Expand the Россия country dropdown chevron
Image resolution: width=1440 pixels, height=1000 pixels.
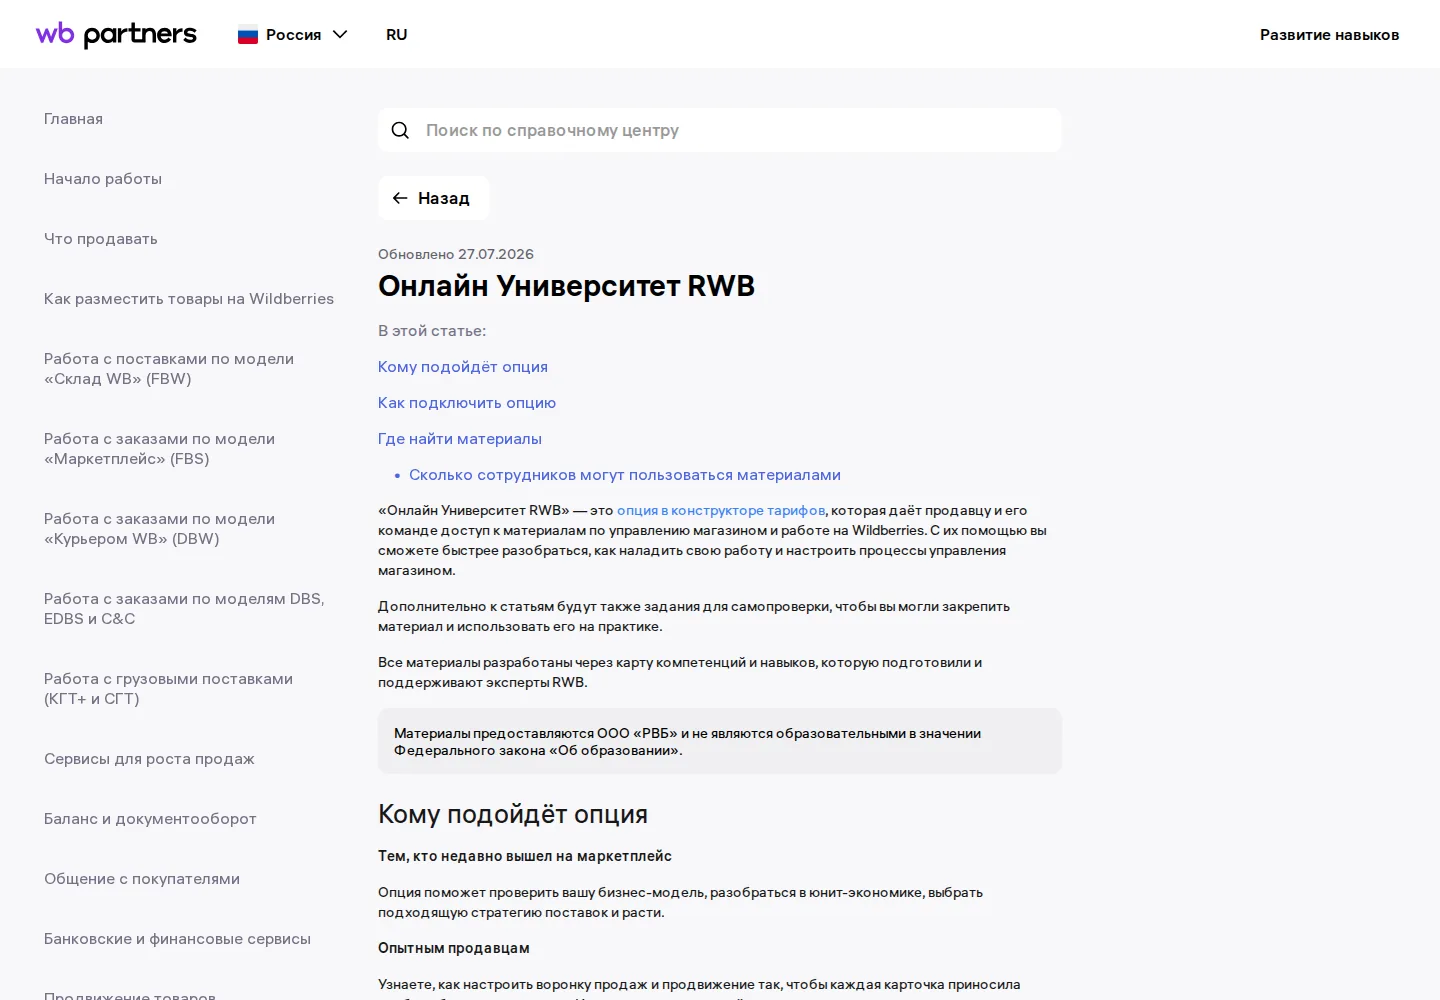coord(340,34)
